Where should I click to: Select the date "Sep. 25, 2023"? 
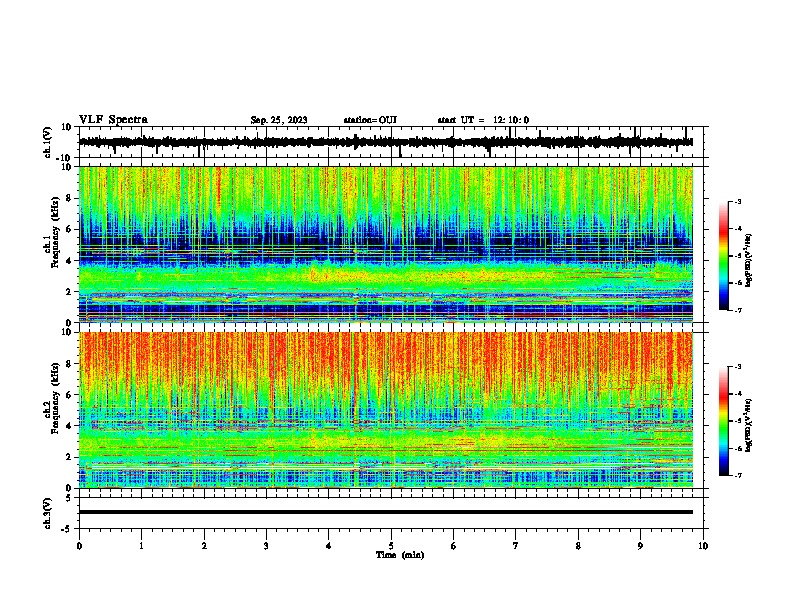click(x=279, y=120)
